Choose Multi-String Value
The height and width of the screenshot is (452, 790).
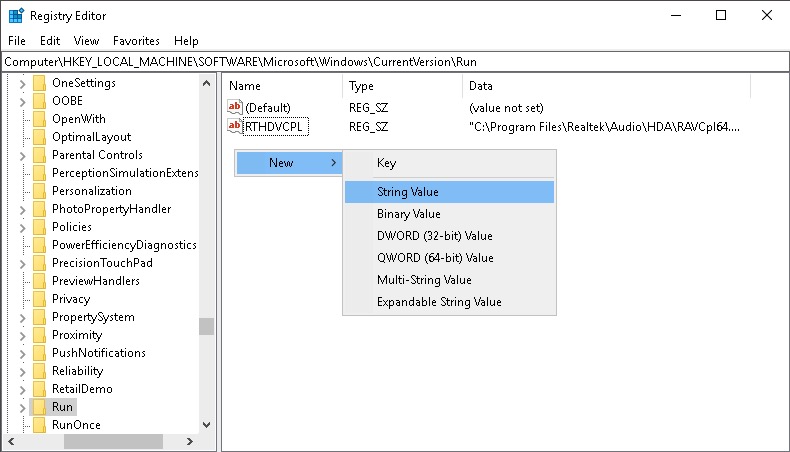449,280
